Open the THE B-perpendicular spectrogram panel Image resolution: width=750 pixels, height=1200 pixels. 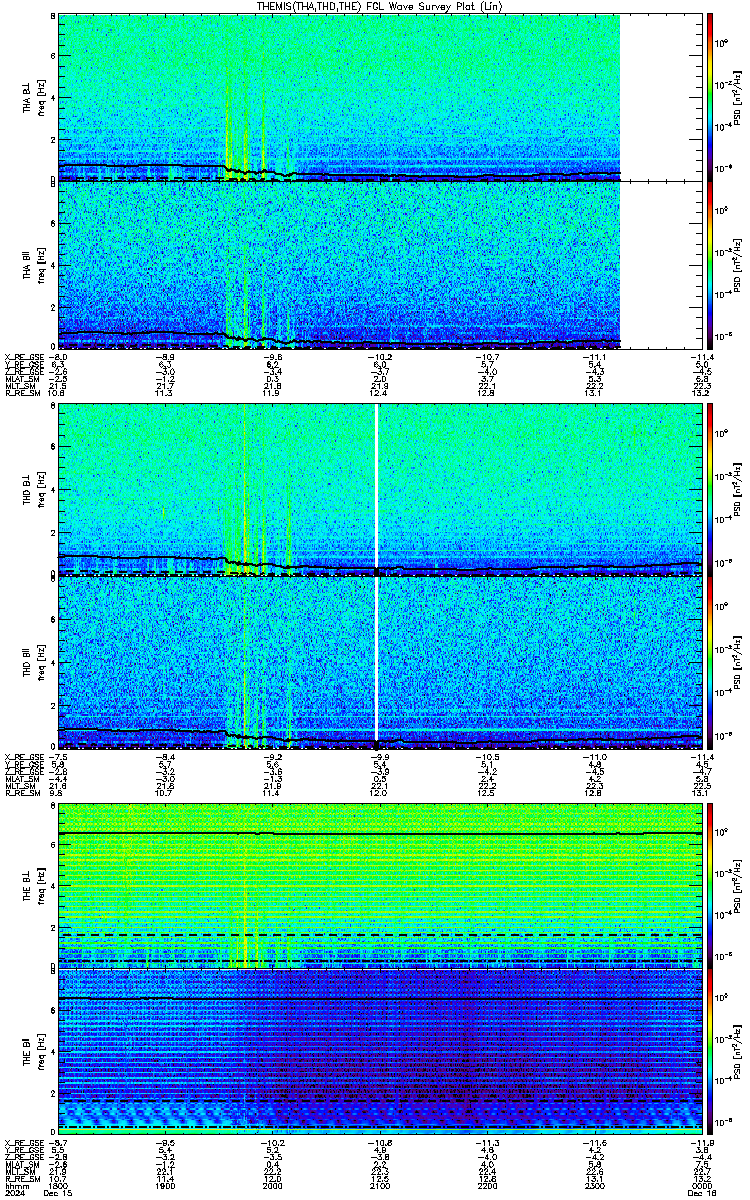[379, 884]
